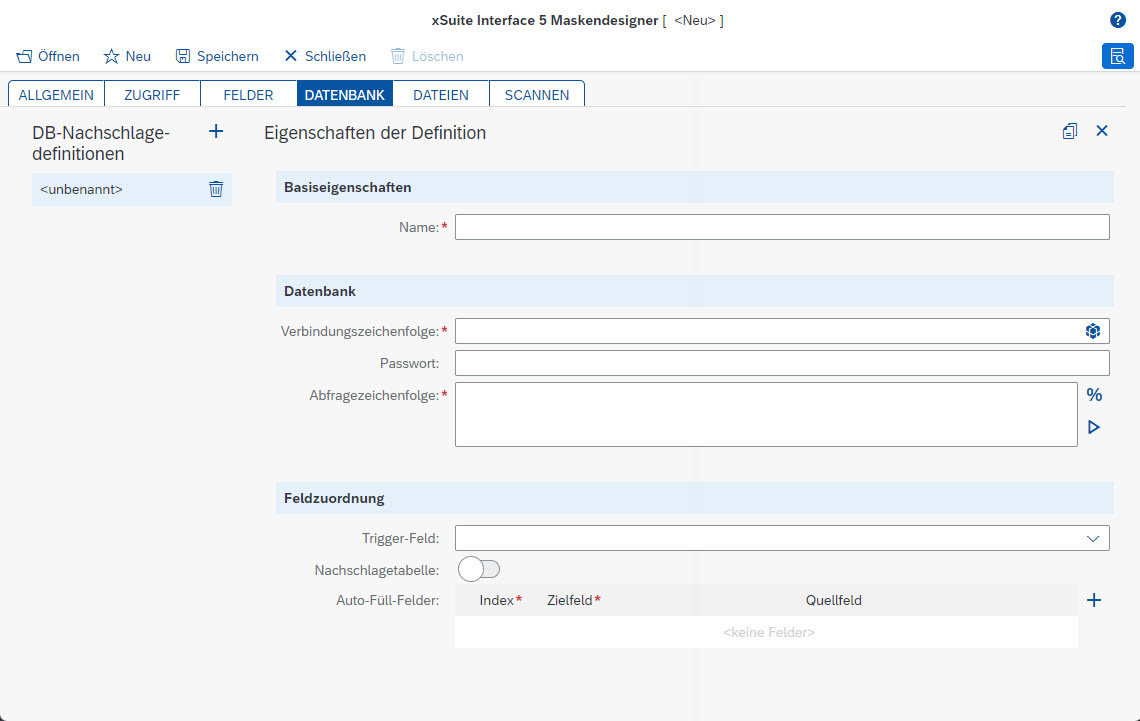1140x721 pixels.
Task: Duplicate the definition using the copy icon
Action: pos(1069,130)
